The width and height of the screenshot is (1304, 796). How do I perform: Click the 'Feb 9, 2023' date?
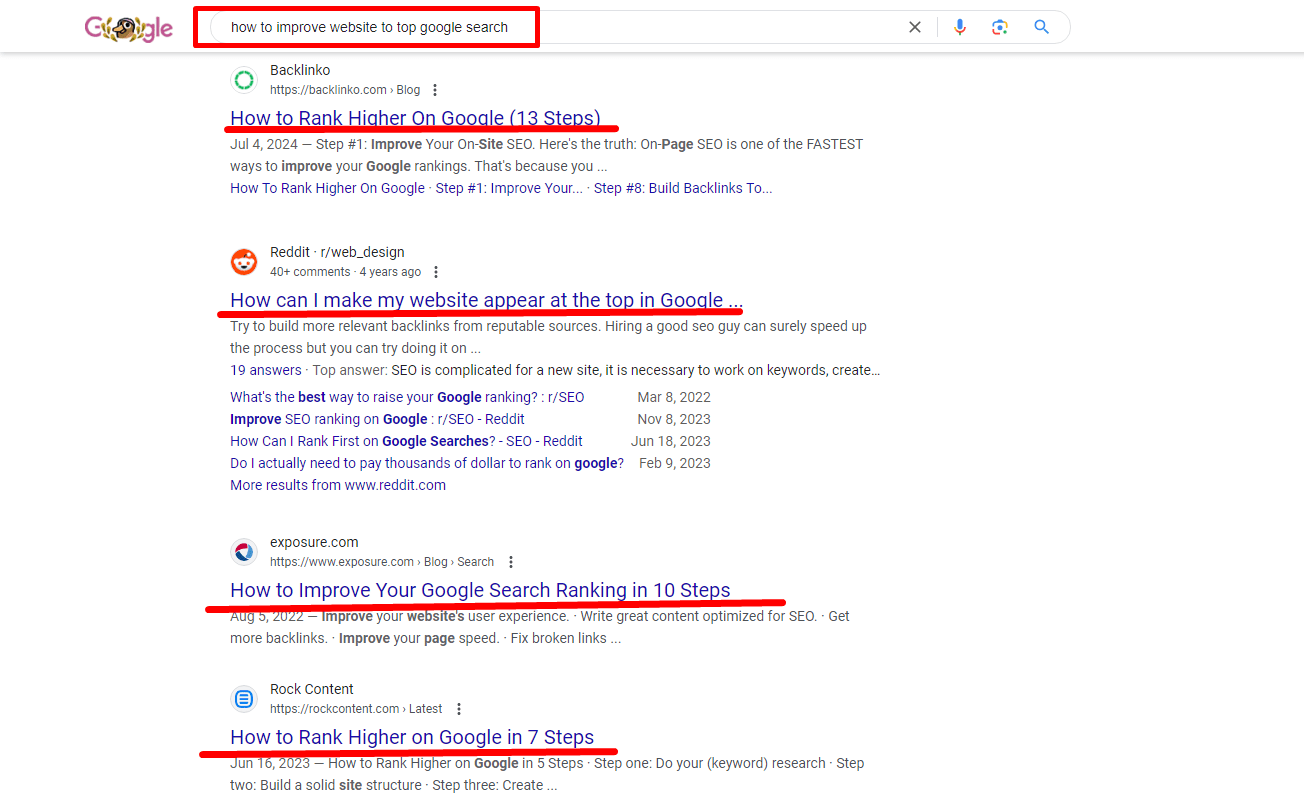[675, 463]
